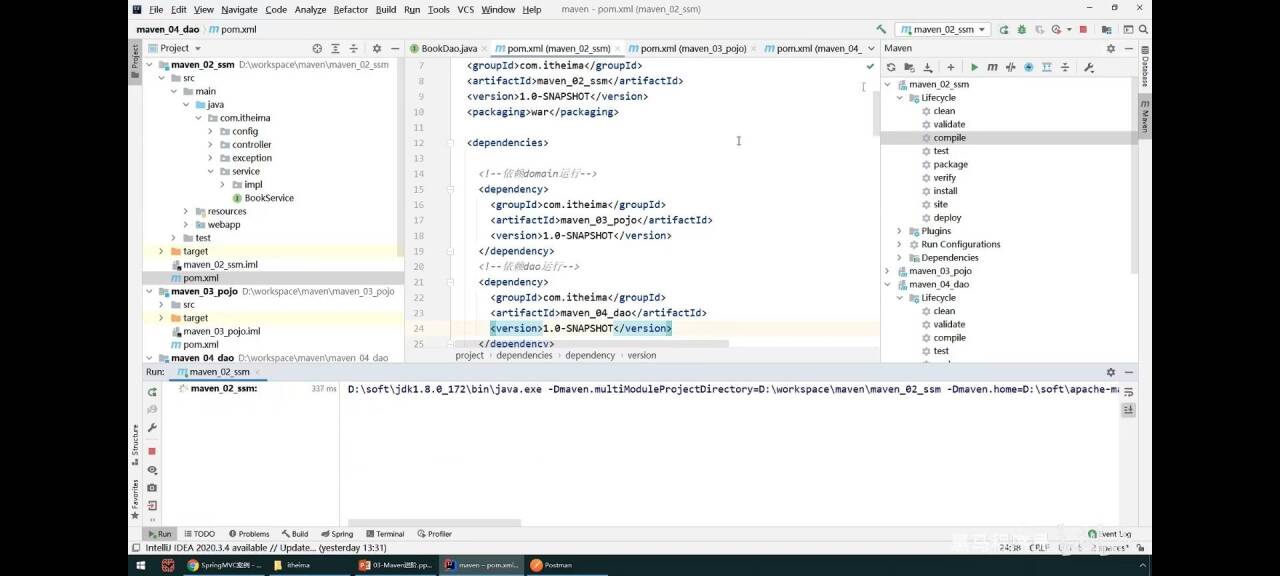This screenshot has height=576, width=1280.
Task: Open the Profiler tool window
Action: coord(434,534)
